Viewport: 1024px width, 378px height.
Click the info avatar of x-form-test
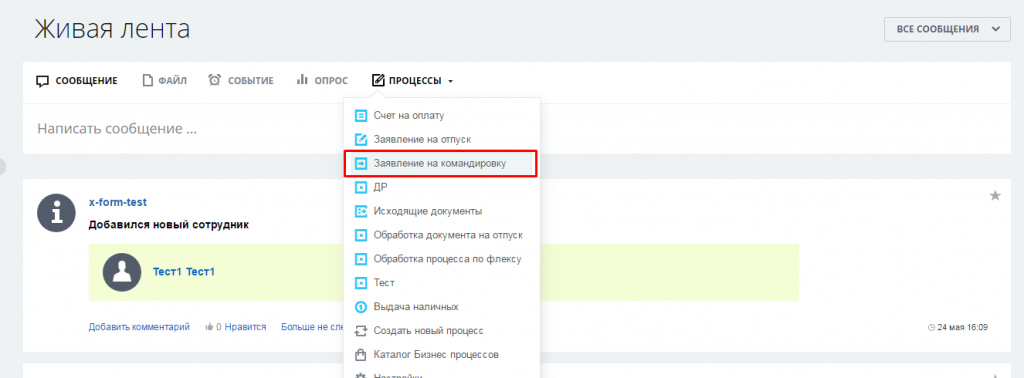tap(57, 213)
